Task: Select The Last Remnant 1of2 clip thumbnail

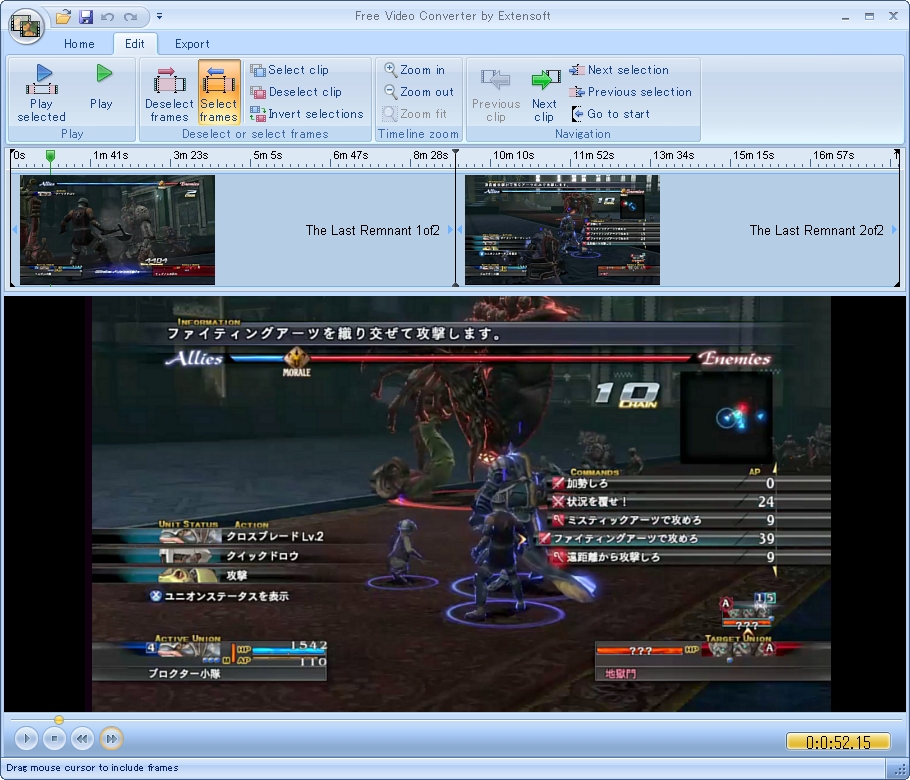Action: coord(117,230)
